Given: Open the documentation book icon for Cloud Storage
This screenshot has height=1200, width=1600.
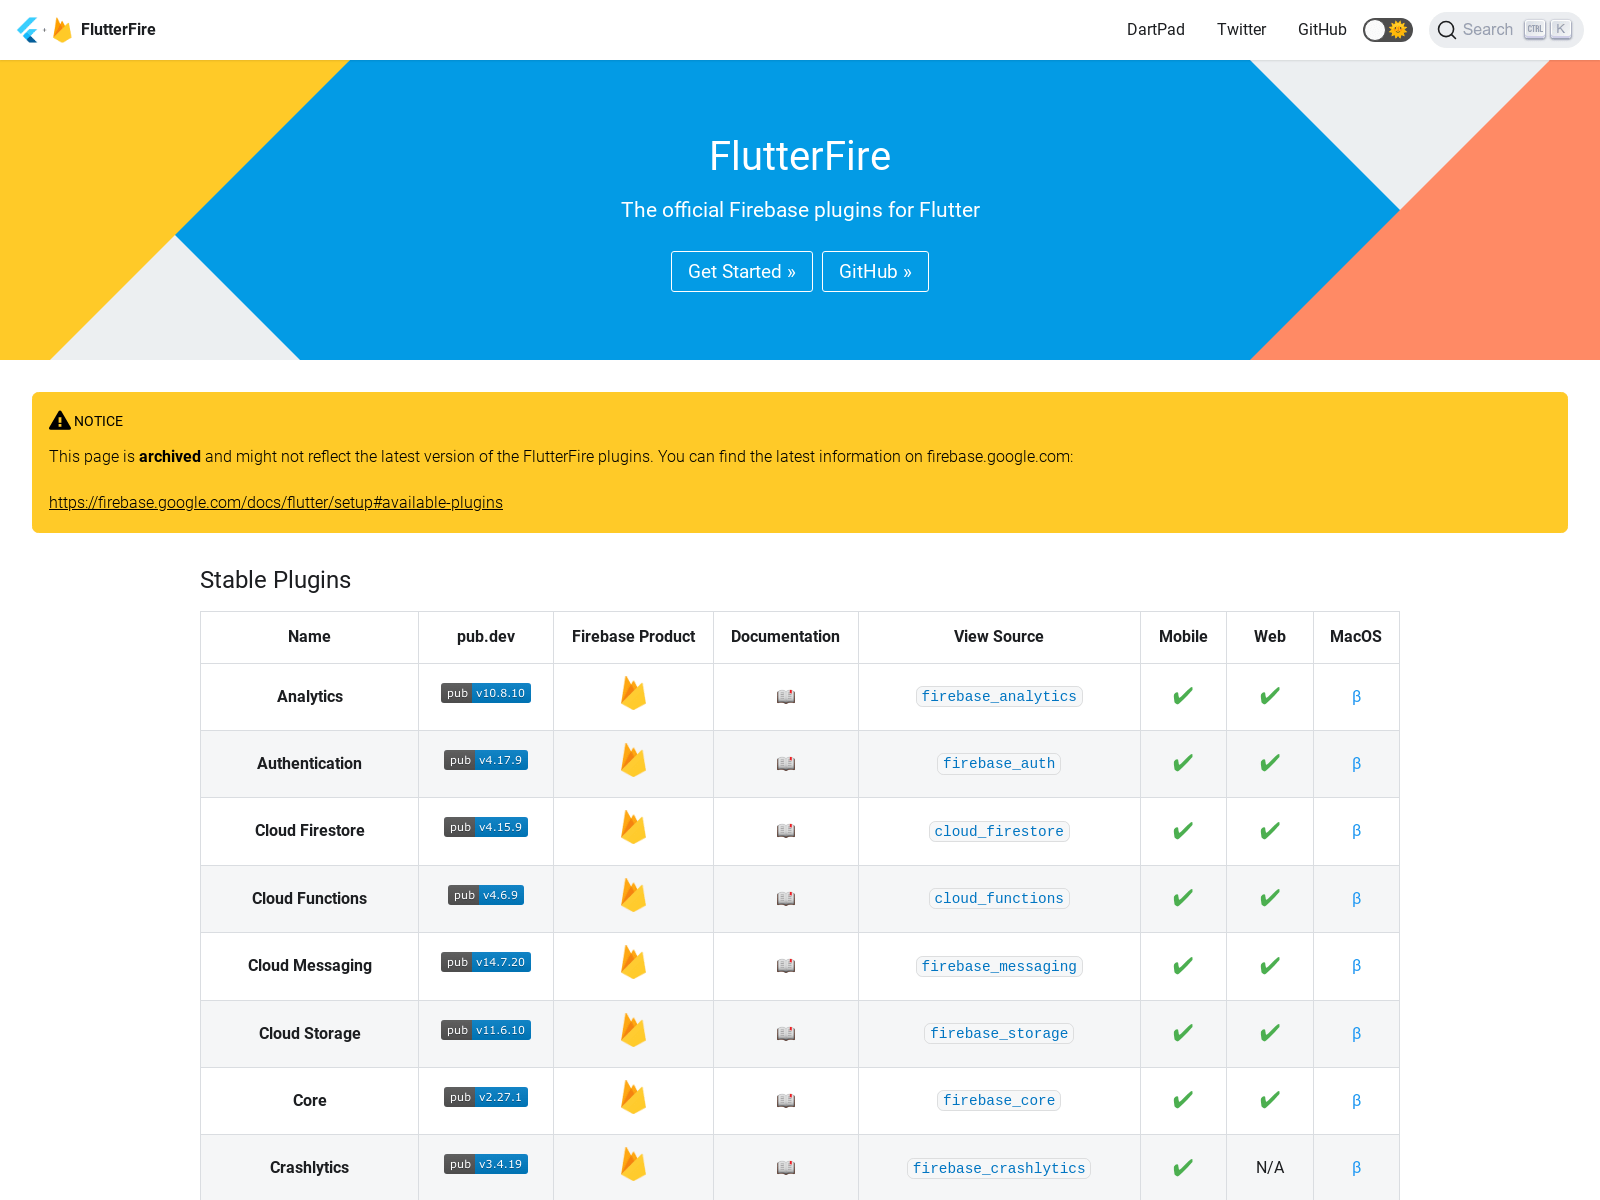Looking at the screenshot, I should pyautogui.click(x=786, y=1034).
